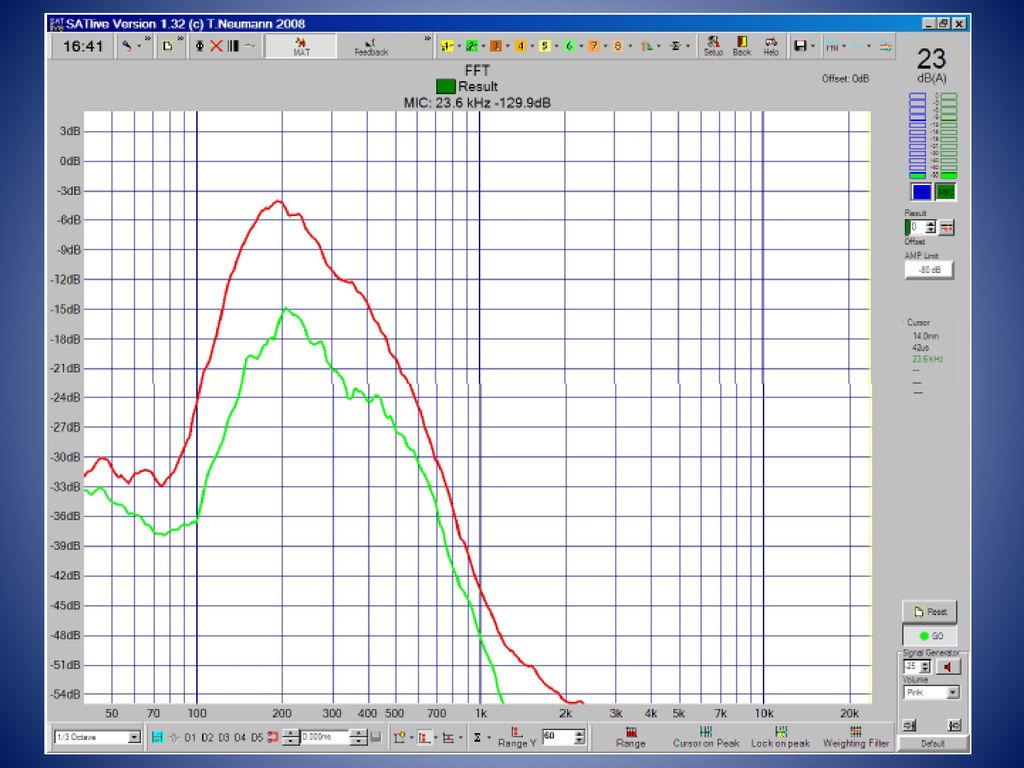Click the flag marker icon in bottom toolbar

coord(400,737)
